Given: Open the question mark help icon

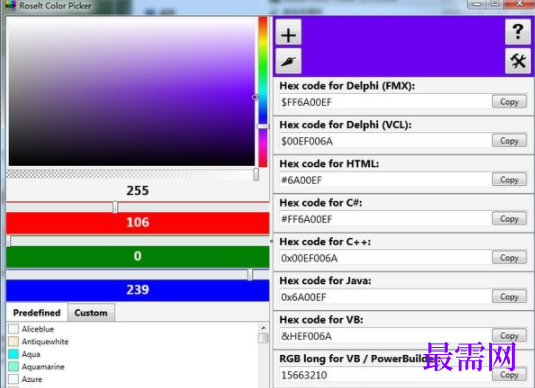Looking at the screenshot, I should coord(518,32).
